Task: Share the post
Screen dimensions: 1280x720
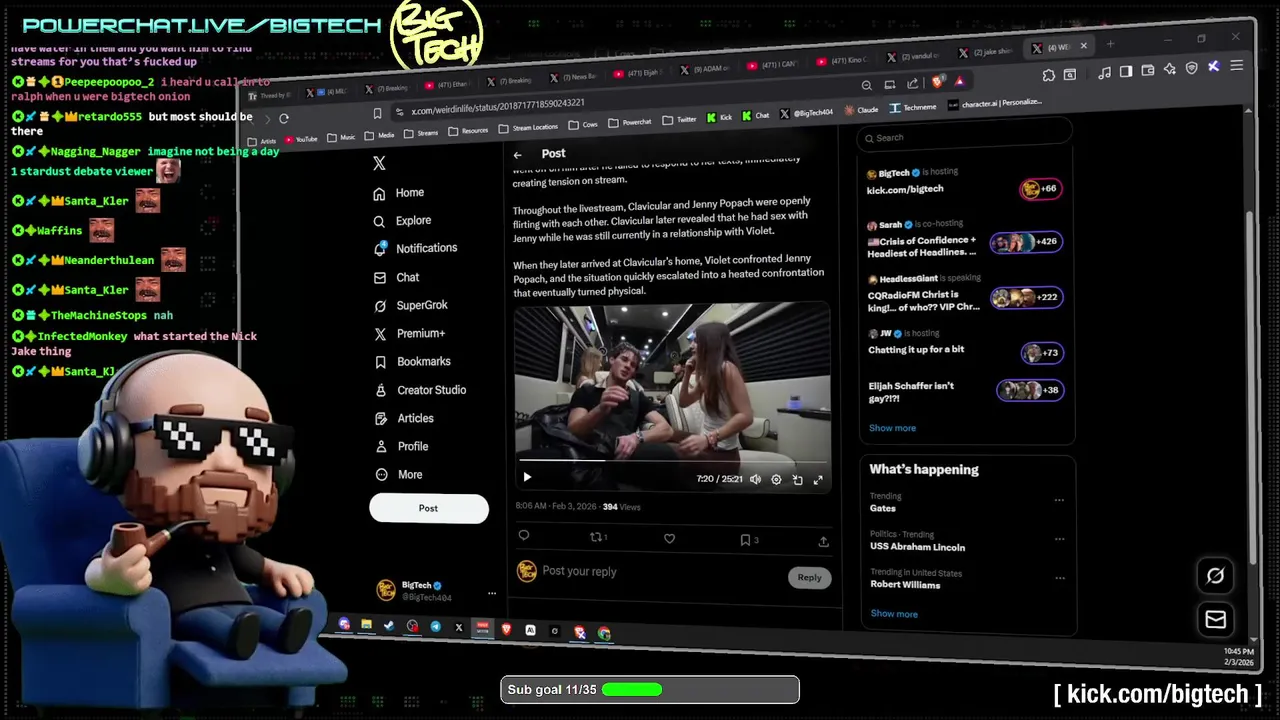Action: click(823, 541)
